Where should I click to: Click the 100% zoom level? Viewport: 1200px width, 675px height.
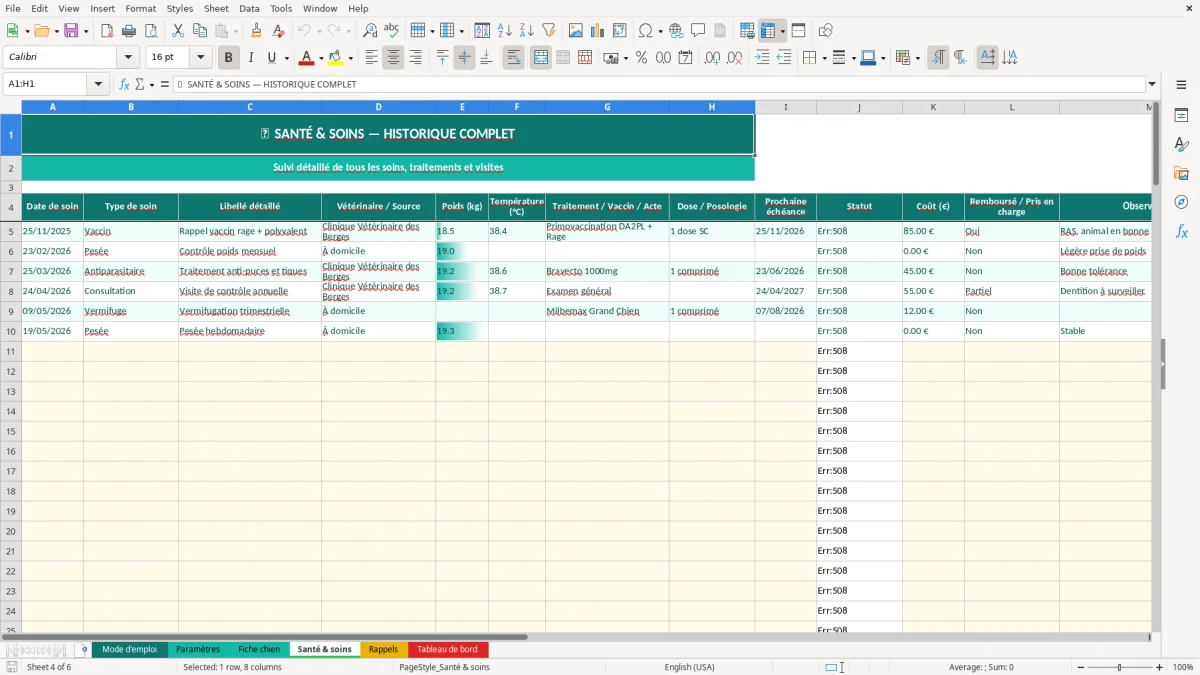pyautogui.click(x=1183, y=667)
